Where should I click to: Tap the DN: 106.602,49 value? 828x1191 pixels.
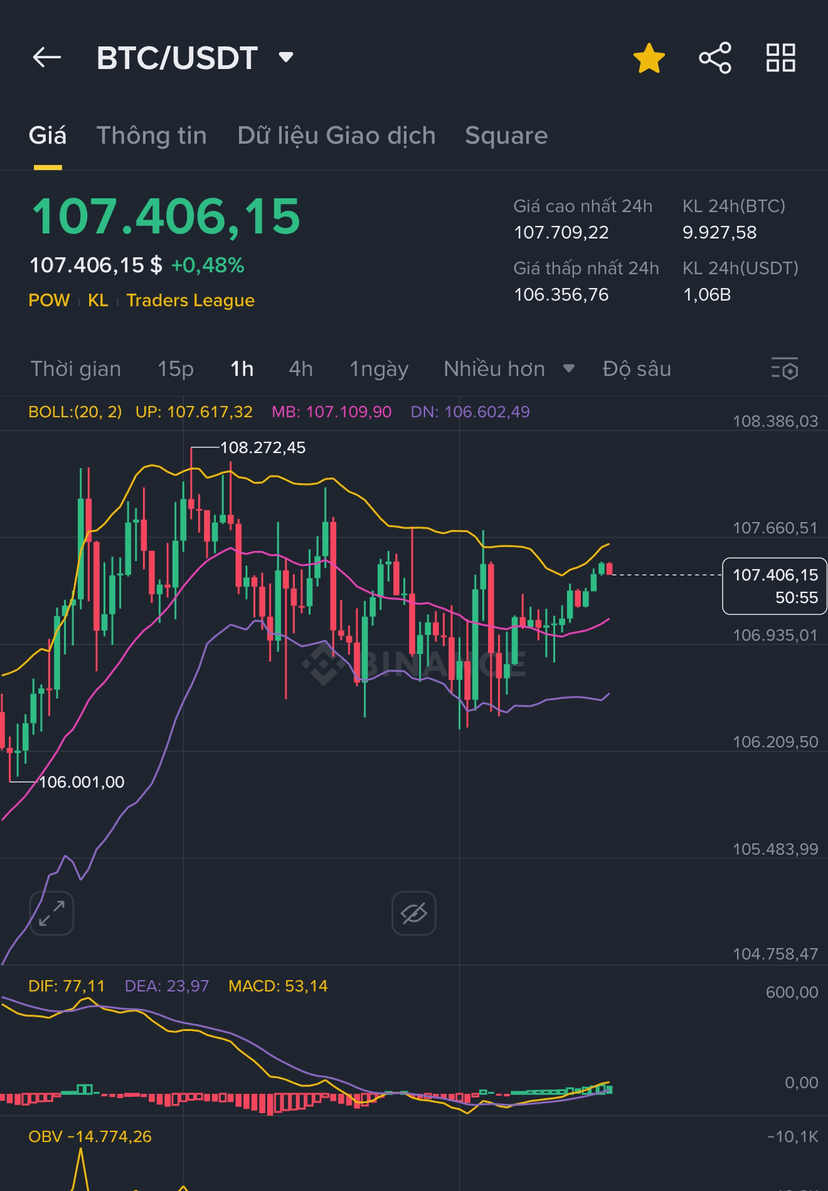coord(470,412)
